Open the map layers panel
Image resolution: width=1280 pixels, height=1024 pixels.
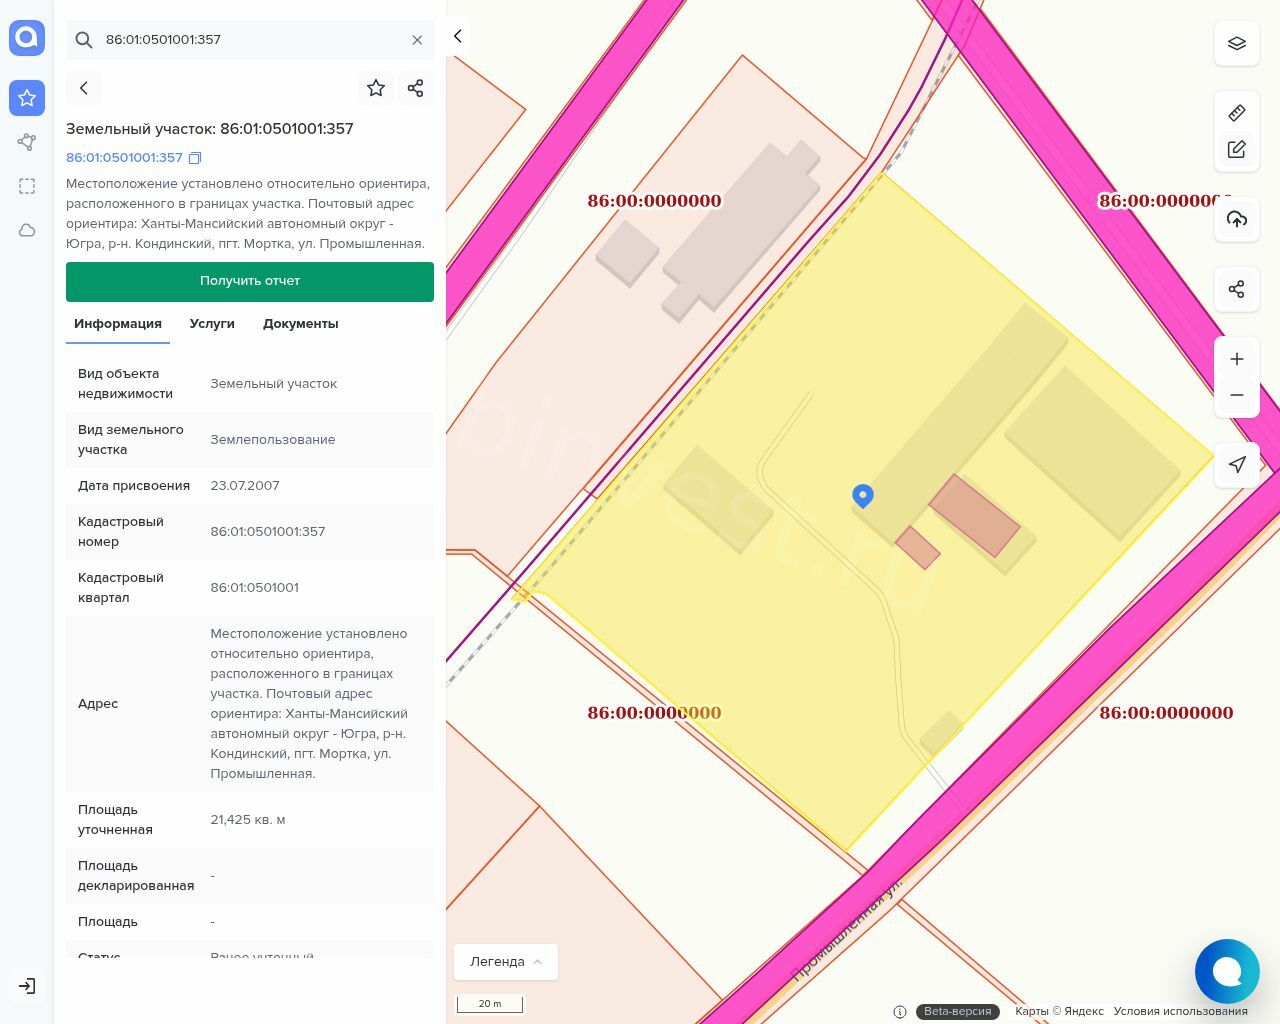1236,43
